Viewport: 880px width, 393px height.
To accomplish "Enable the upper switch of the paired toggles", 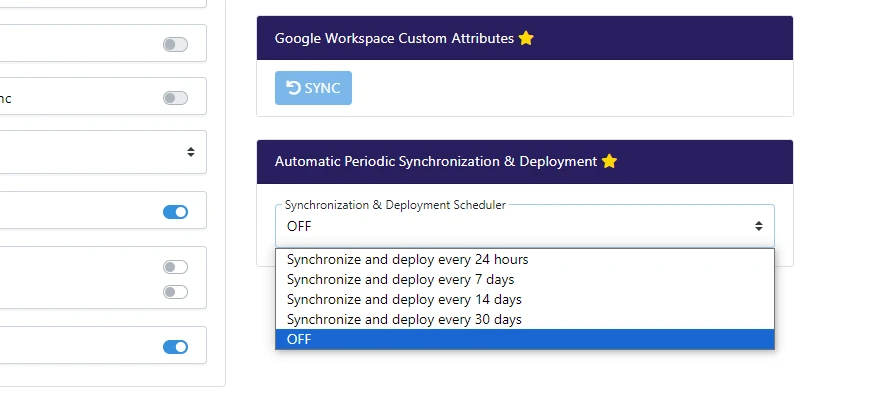I will click(x=175, y=267).
